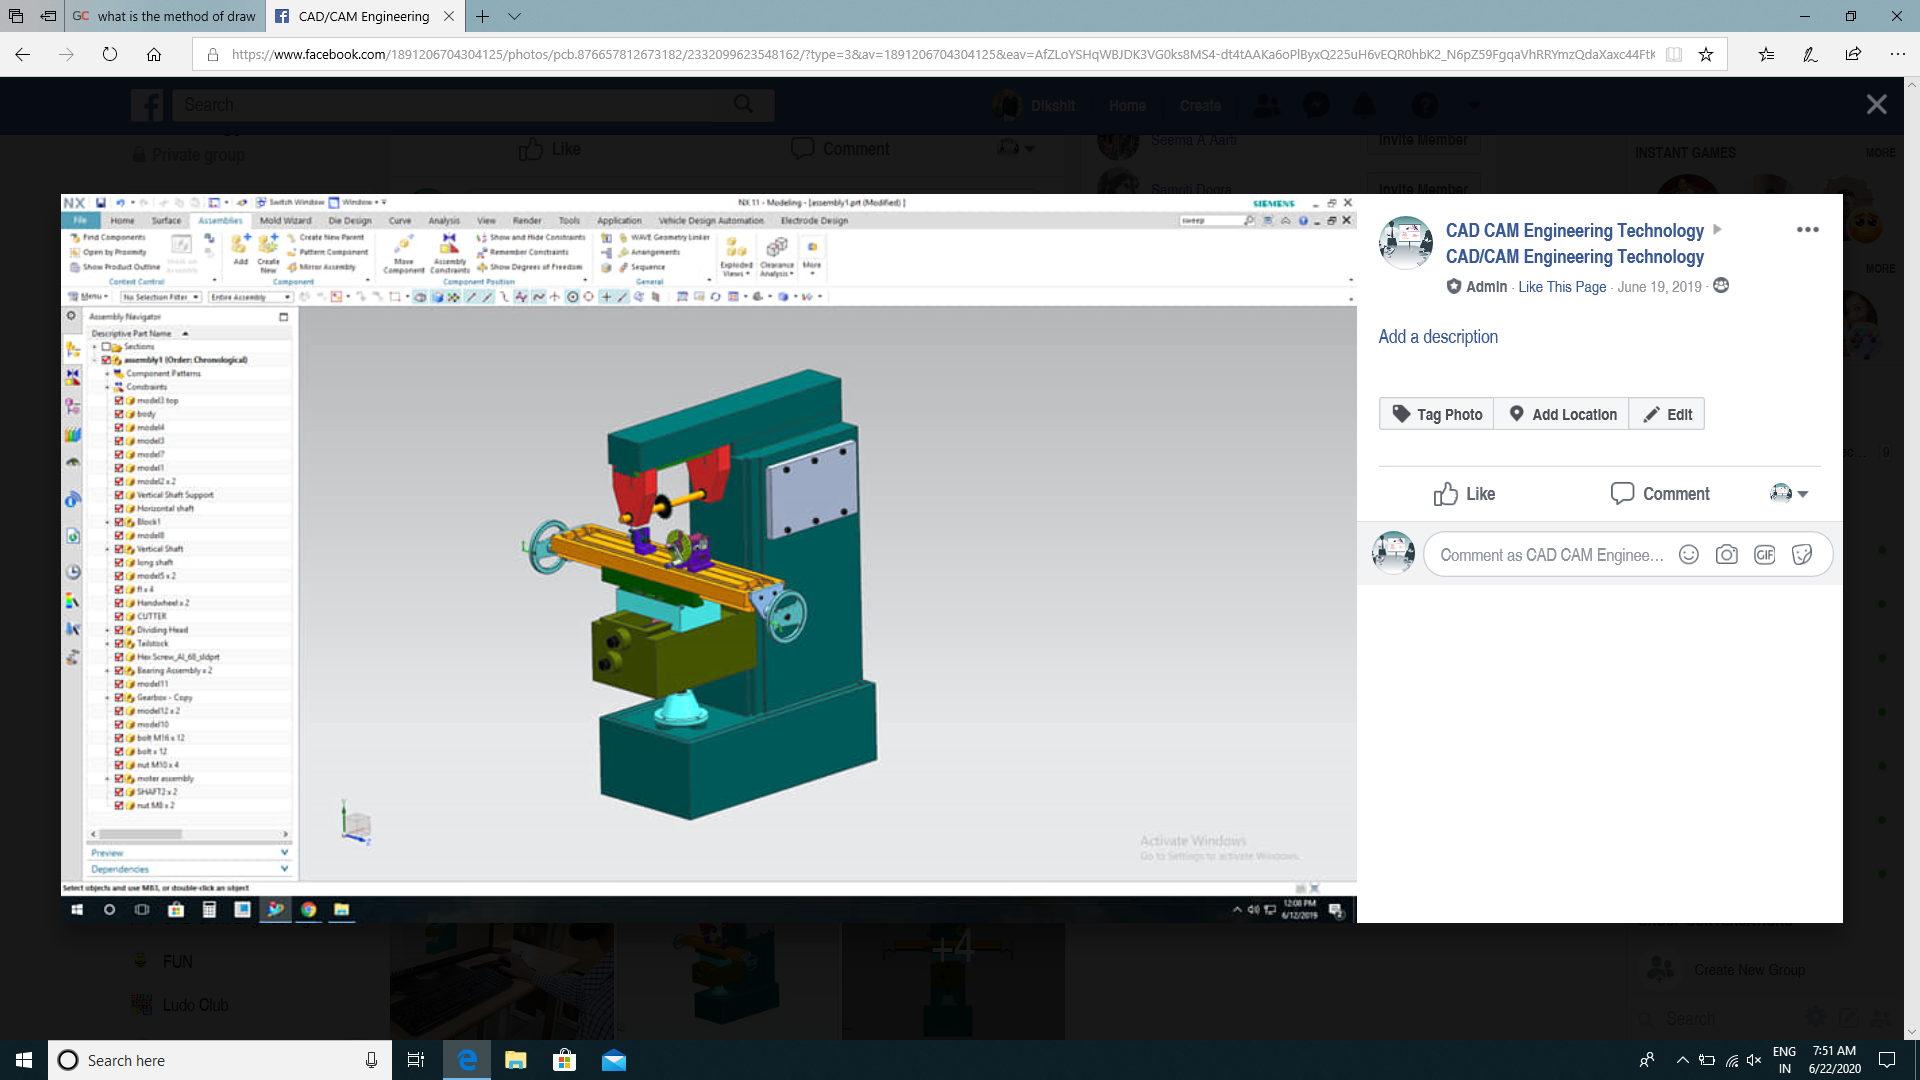Click Add a description link

coord(1438,337)
